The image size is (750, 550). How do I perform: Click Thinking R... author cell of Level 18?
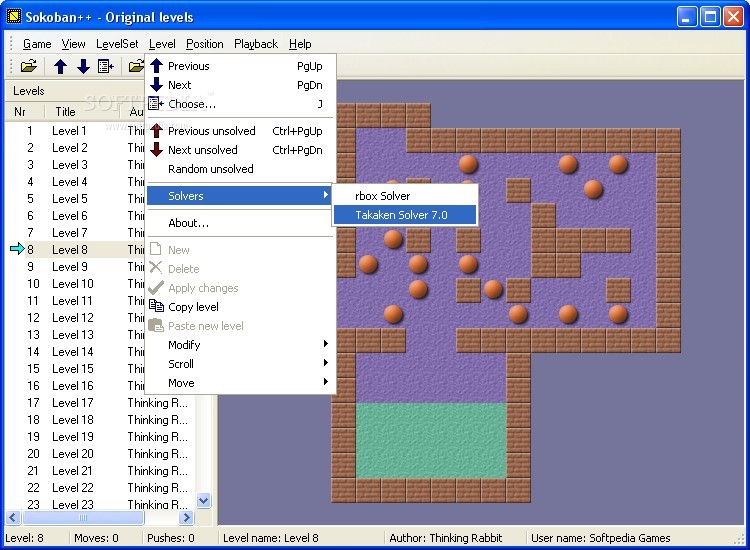point(157,420)
